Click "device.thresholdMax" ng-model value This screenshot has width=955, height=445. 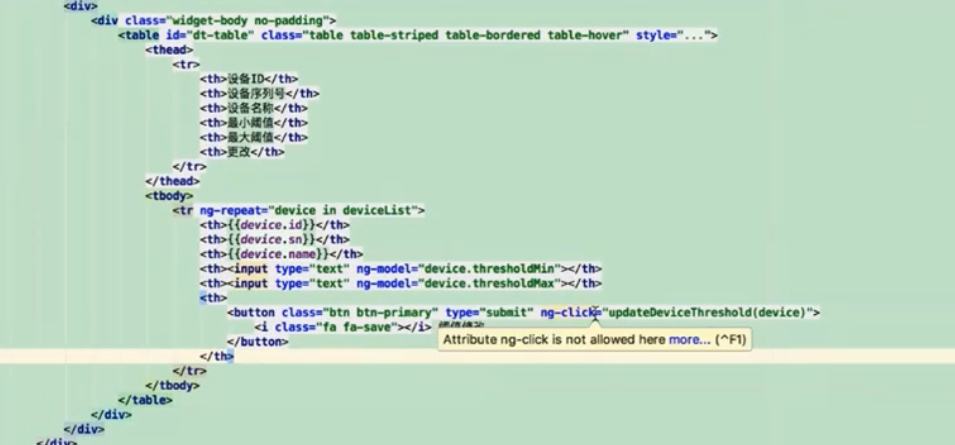pos(489,284)
